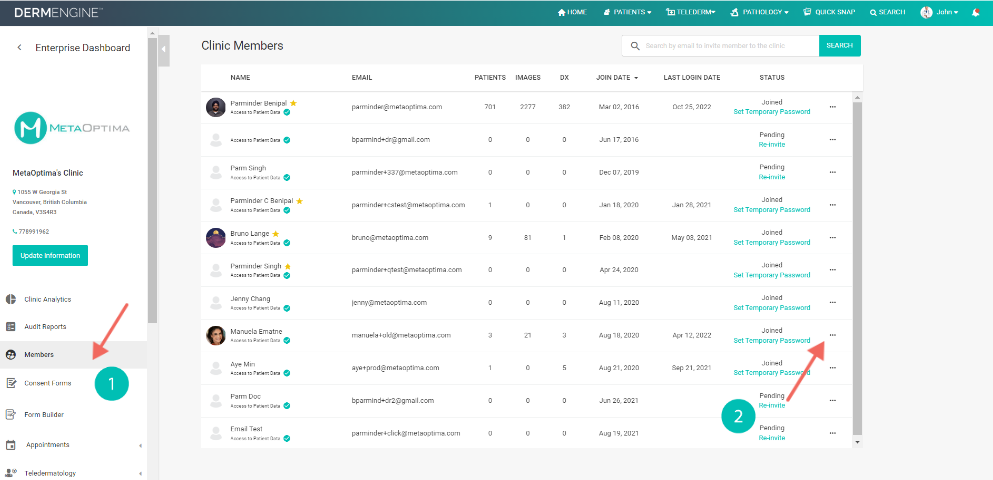Re-invite the Email Test member
This screenshot has height=480, width=993.
click(771, 438)
